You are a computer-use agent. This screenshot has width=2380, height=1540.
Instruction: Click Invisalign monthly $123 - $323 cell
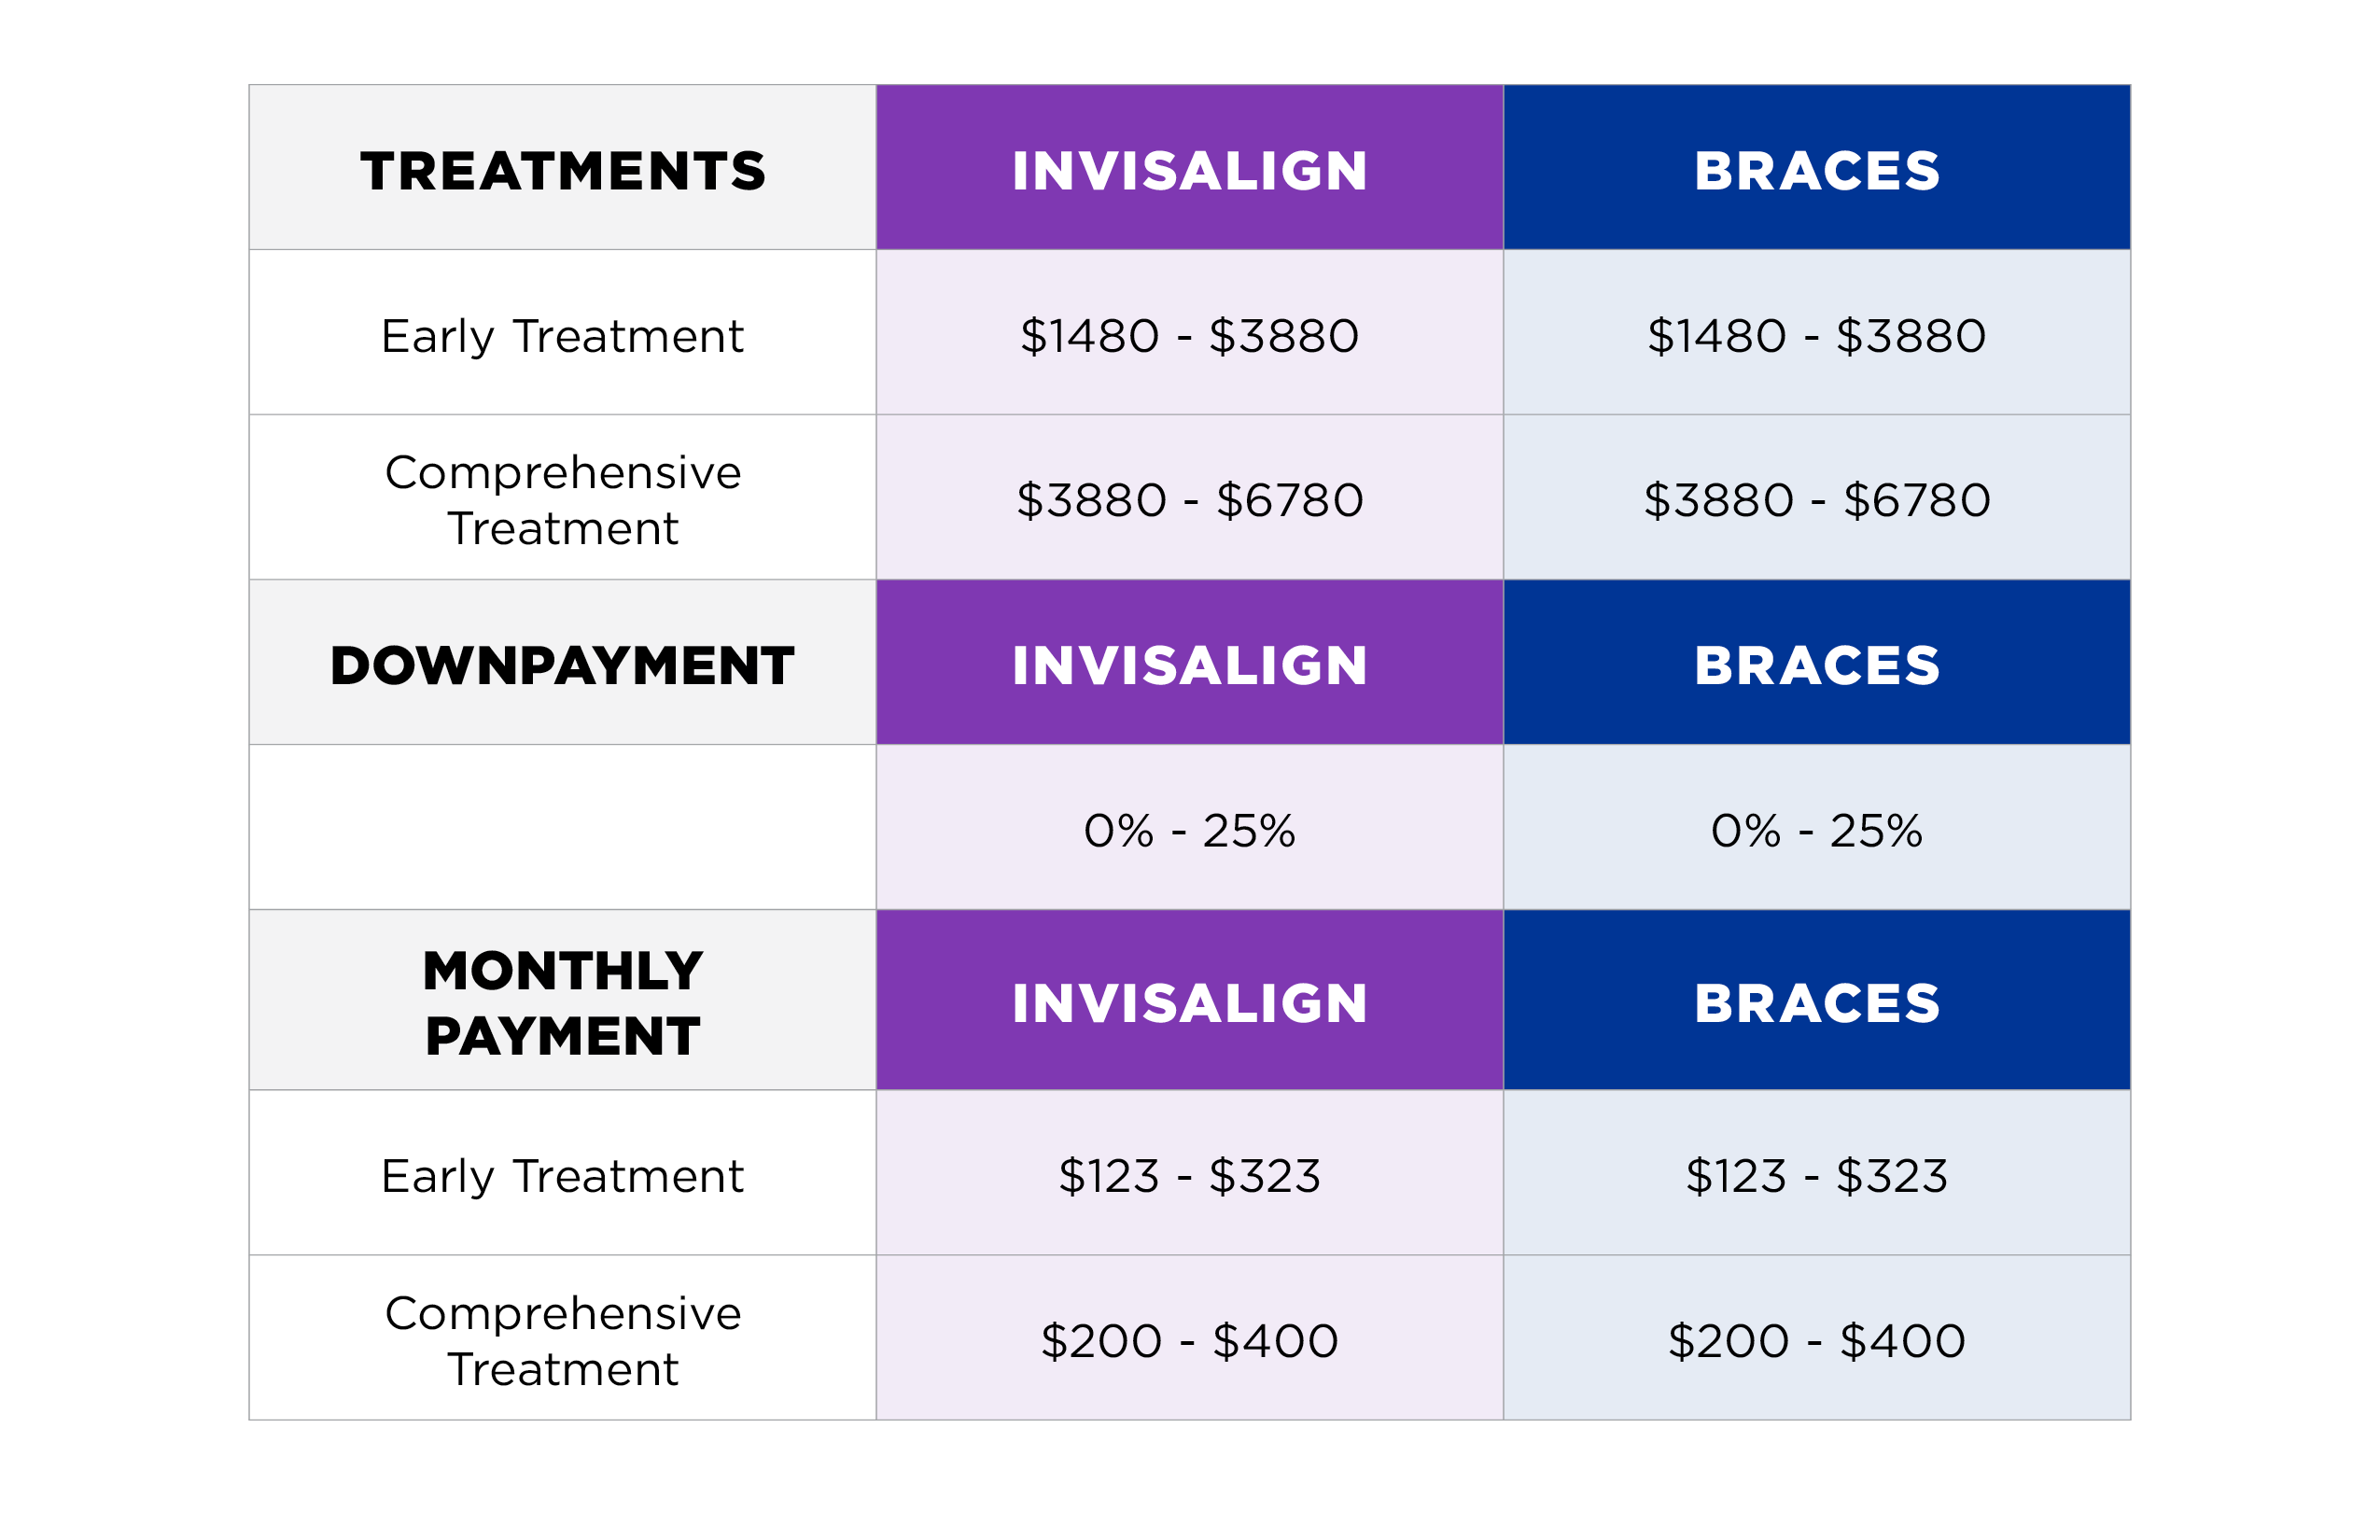coord(1190,1172)
